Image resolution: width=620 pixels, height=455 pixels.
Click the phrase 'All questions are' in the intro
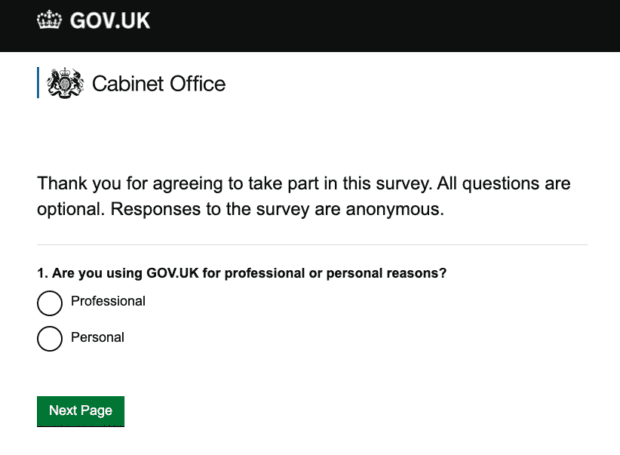(x=504, y=183)
